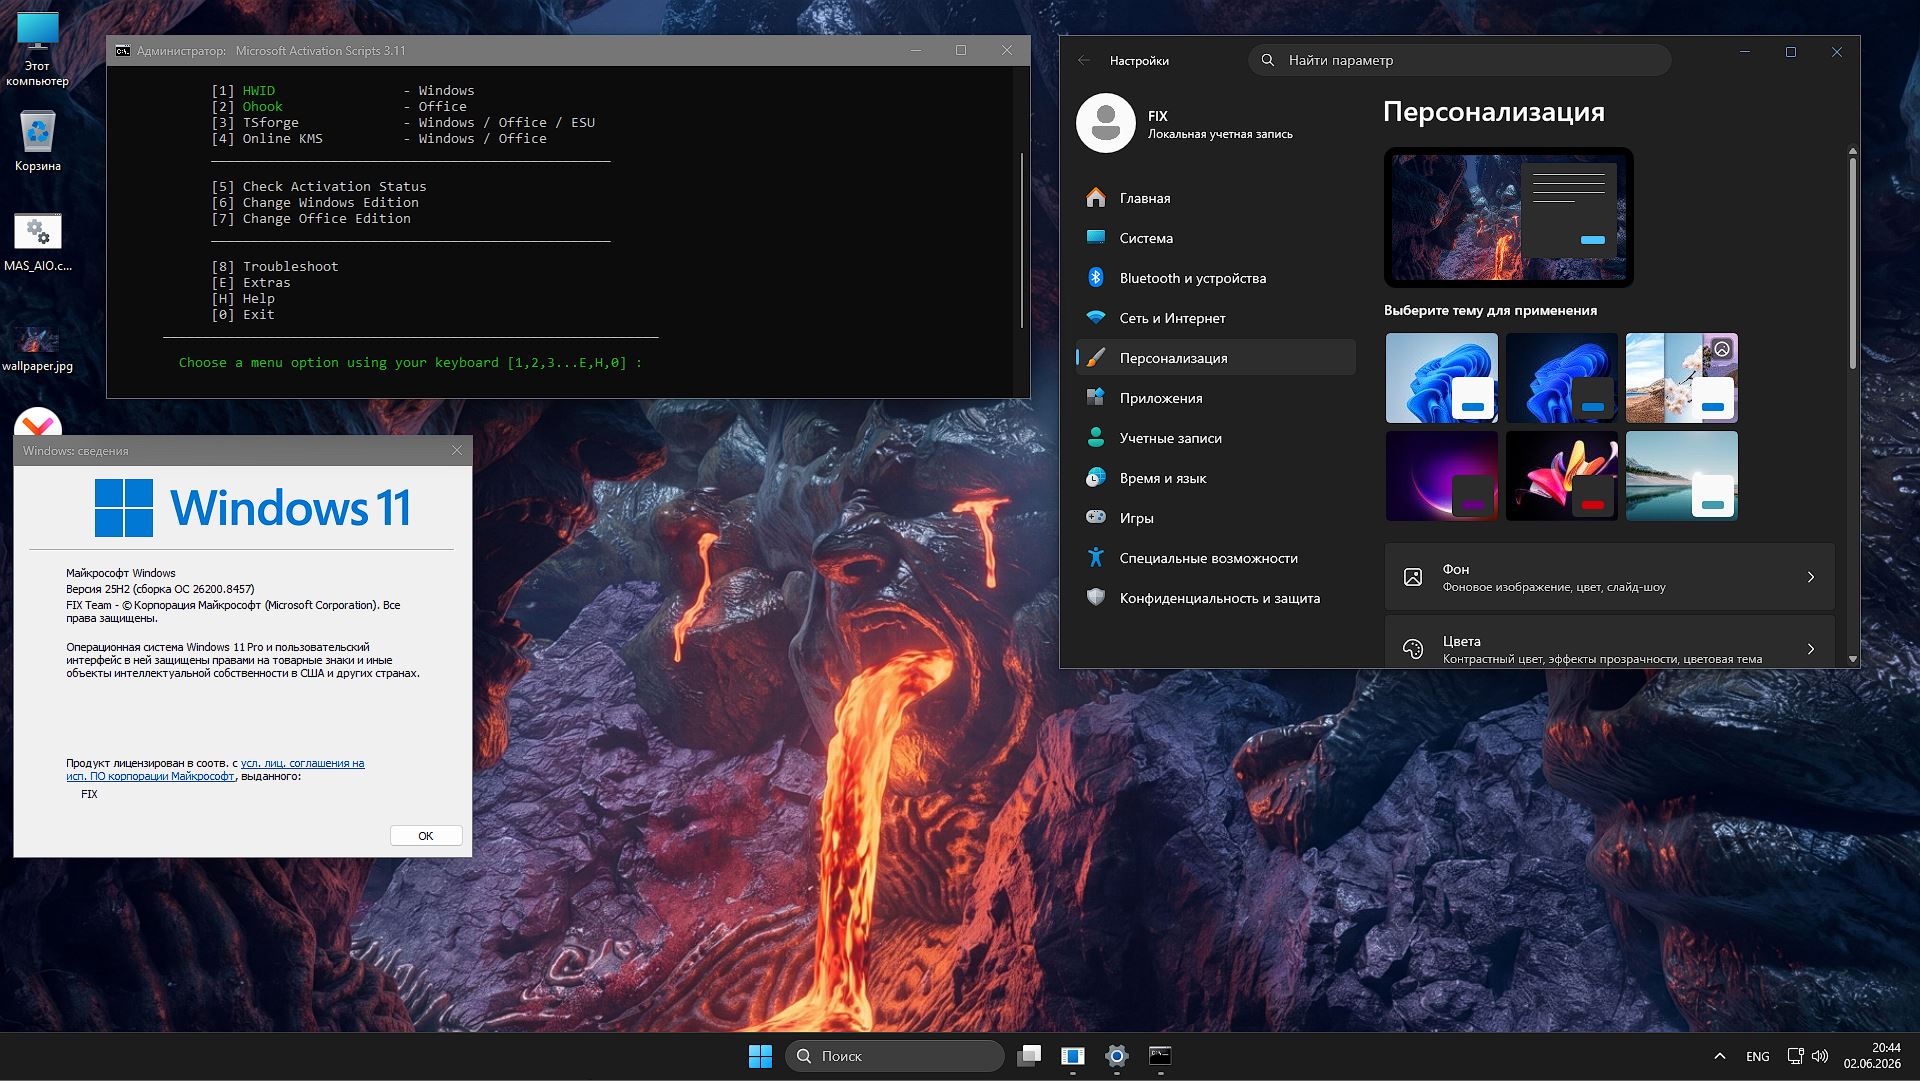Click the picture icon in the 'Фон' row
The height and width of the screenshot is (1081, 1920).
pos(1413,577)
